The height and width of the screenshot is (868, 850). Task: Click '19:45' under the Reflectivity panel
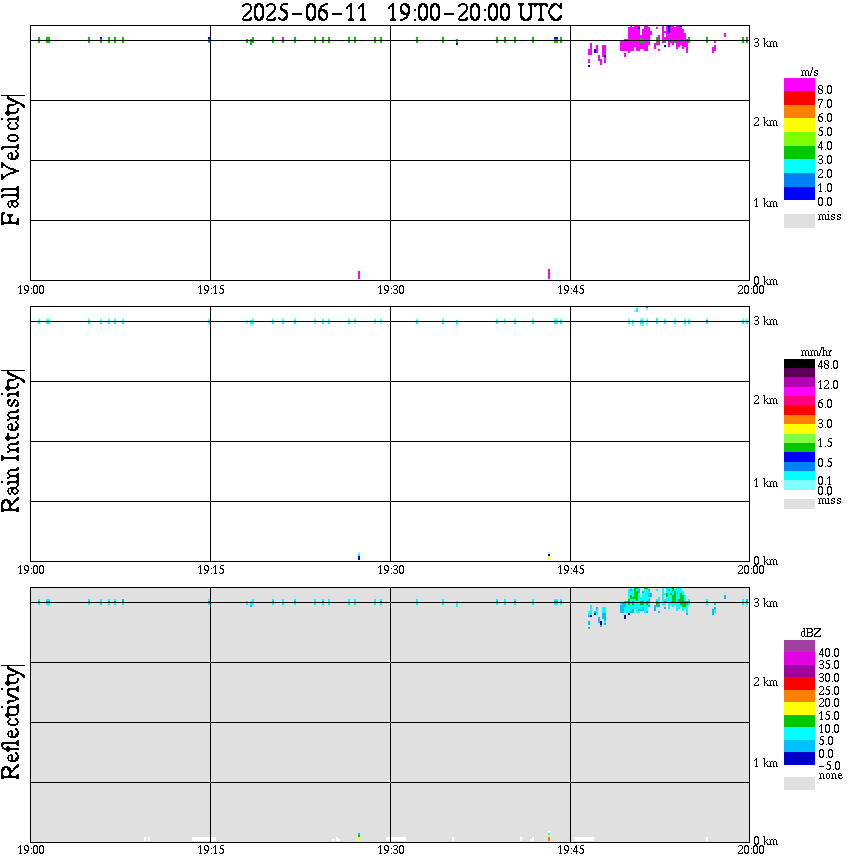(x=571, y=850)
